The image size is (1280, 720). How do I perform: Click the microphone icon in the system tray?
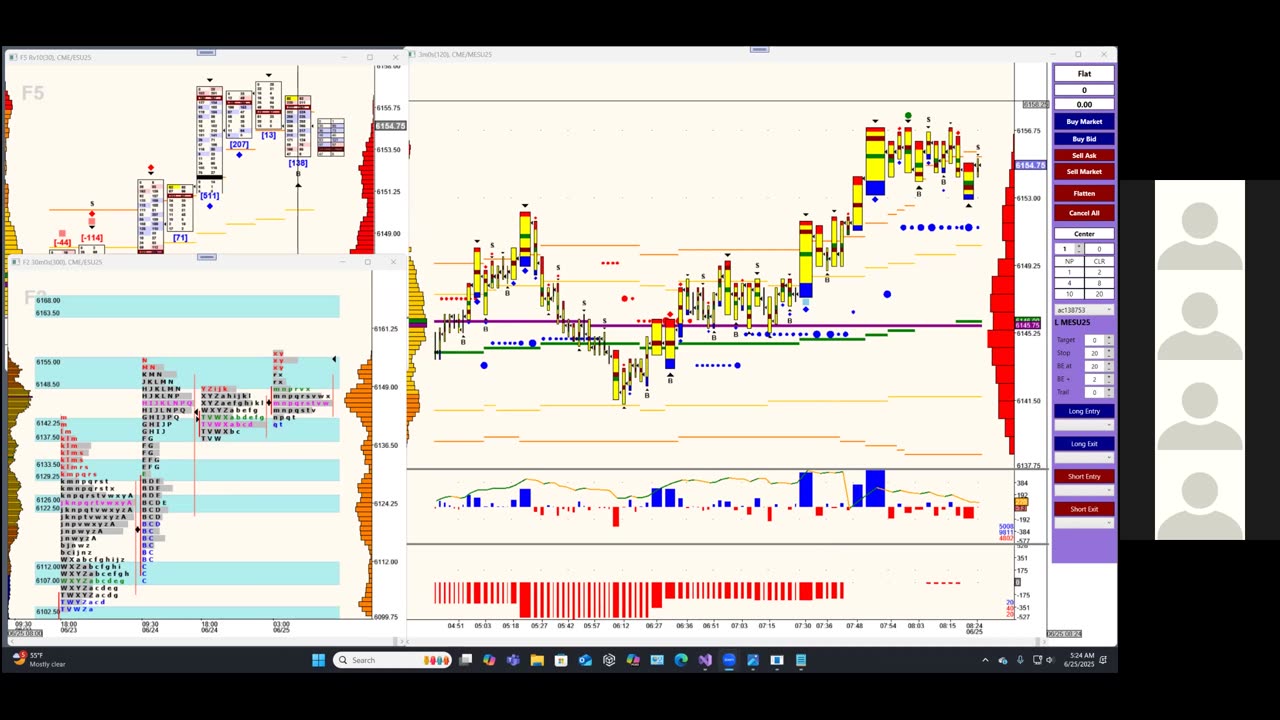(x=1020, y=660)
